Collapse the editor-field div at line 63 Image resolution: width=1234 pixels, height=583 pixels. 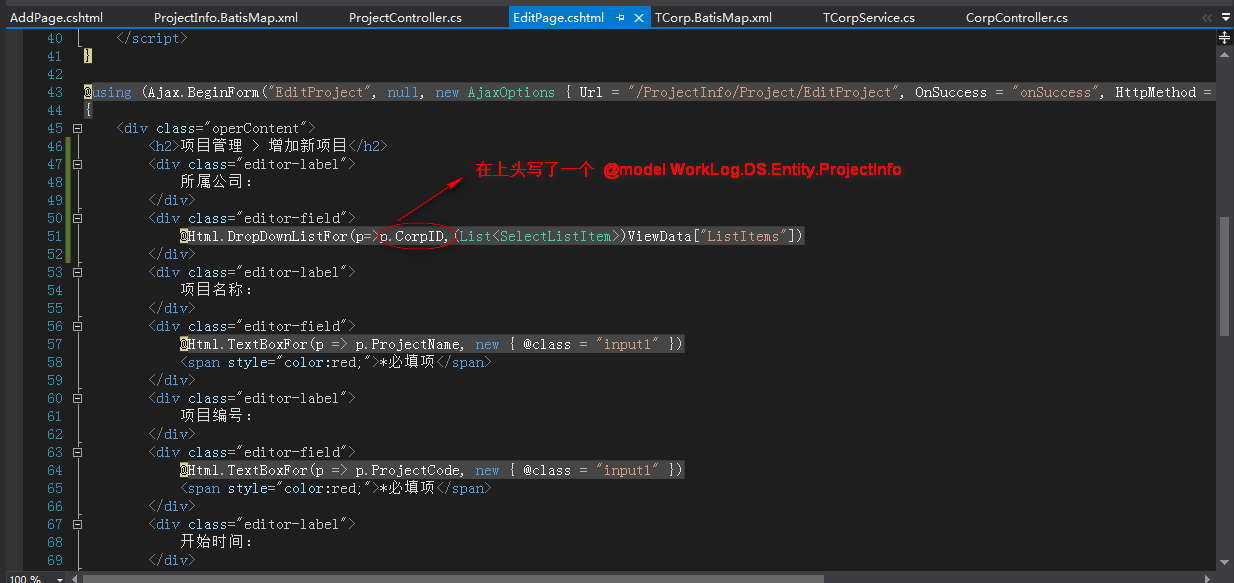point(77,452)
